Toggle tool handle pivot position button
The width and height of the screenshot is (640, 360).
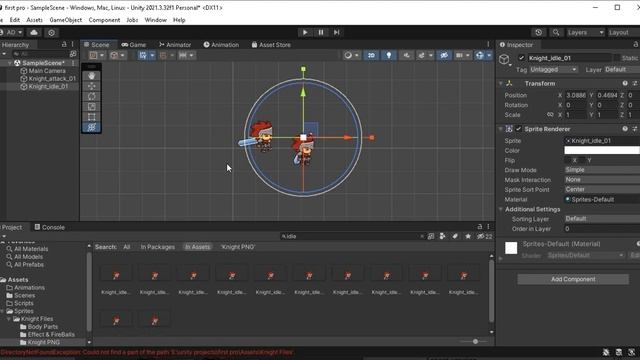(97, 56)
